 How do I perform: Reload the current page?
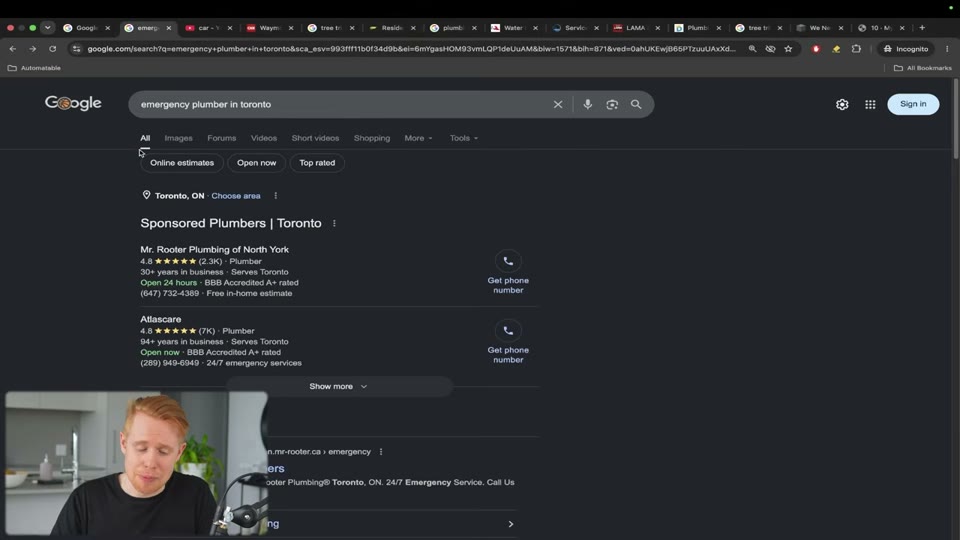(53, 49)
